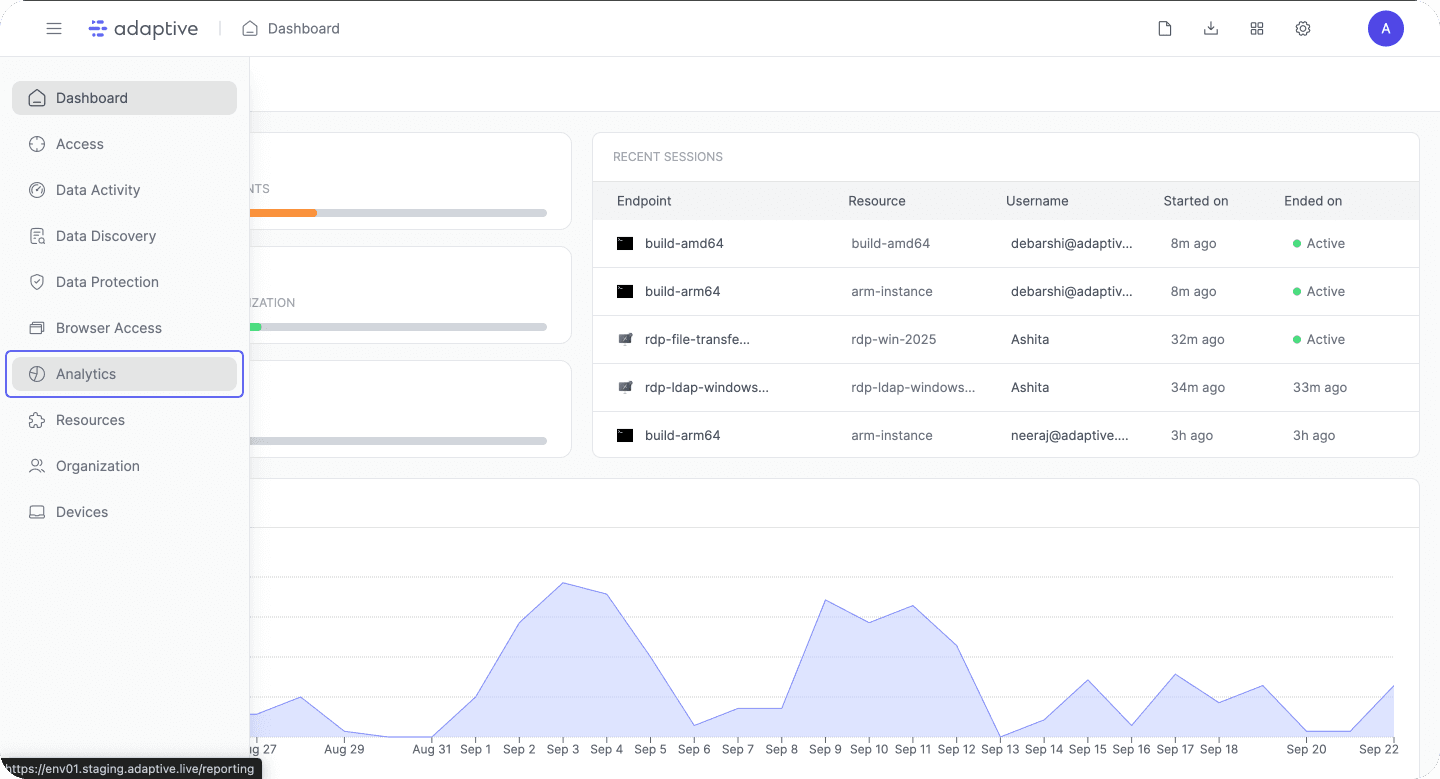Open the build-amd64 endpoint row
This screenshot has width=1440, height=779.
coord(1006,243)
